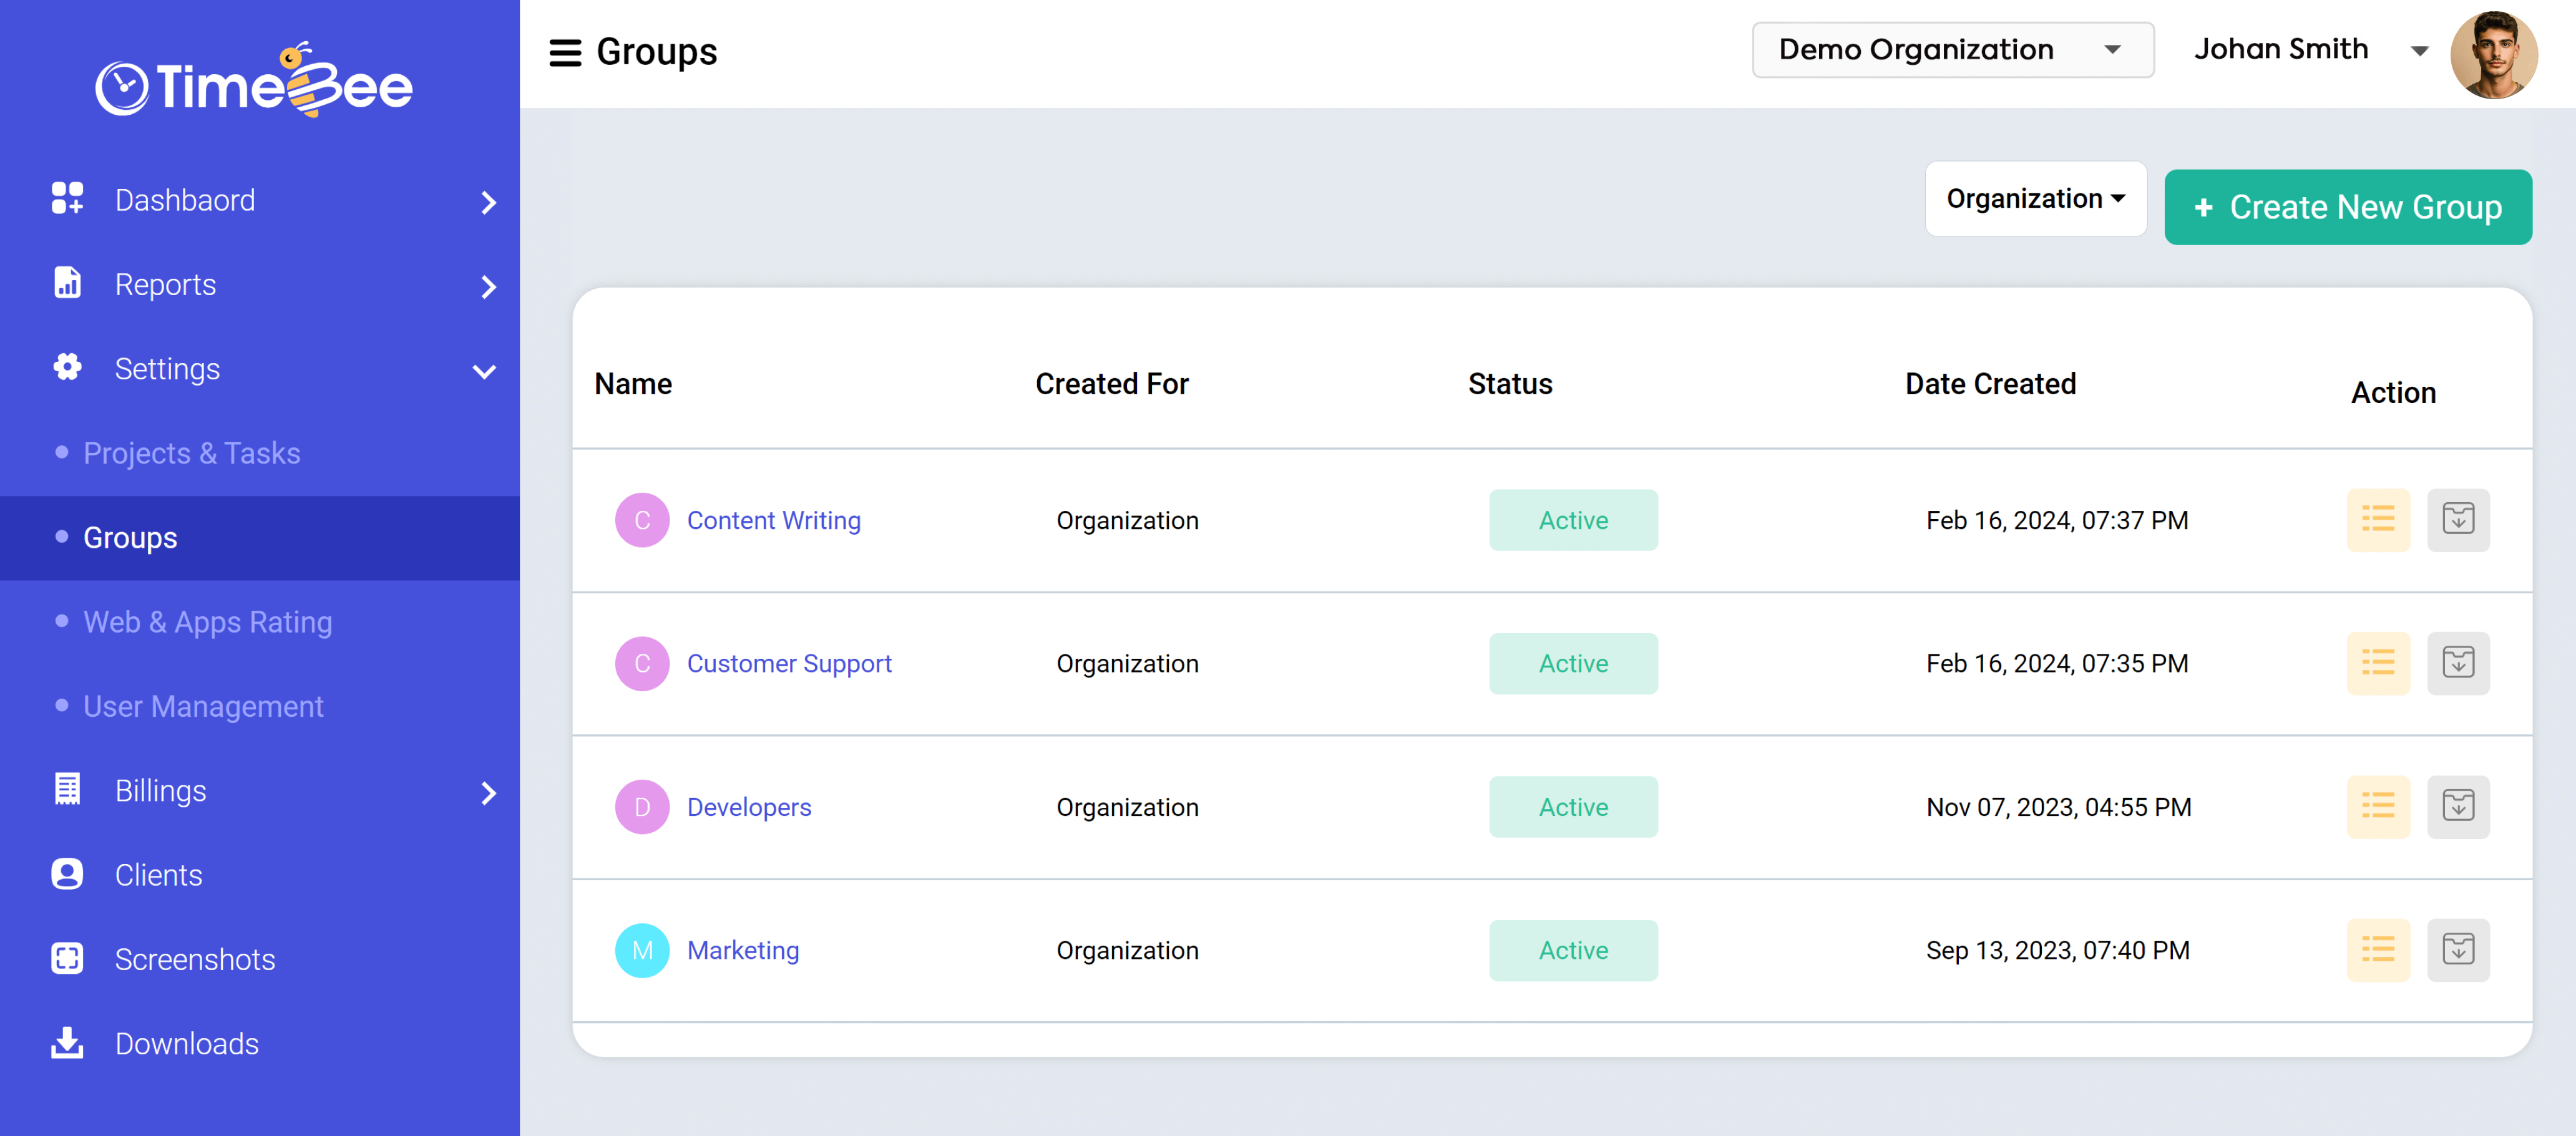Click the Active status badge for Developers
This screenshot has height=1136, width=2576.
1573,807
